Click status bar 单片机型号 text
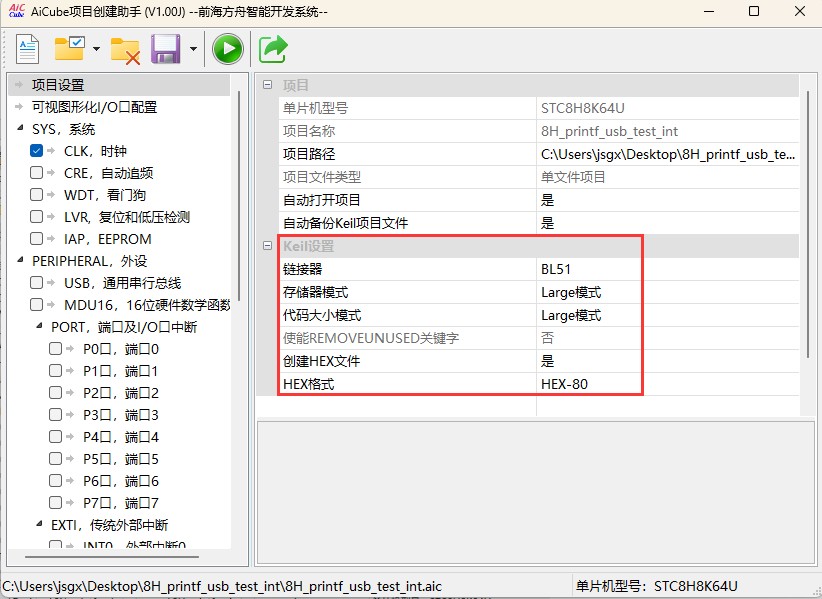Screen dimensions: 822x599 (656, 586)
